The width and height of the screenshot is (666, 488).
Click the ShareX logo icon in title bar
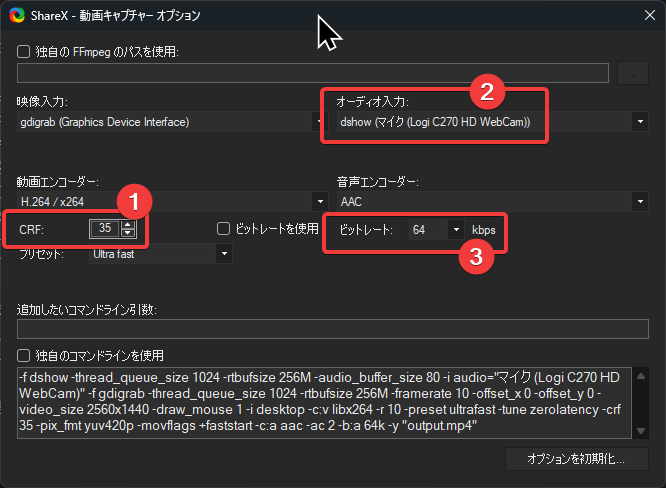click(16, 16)
